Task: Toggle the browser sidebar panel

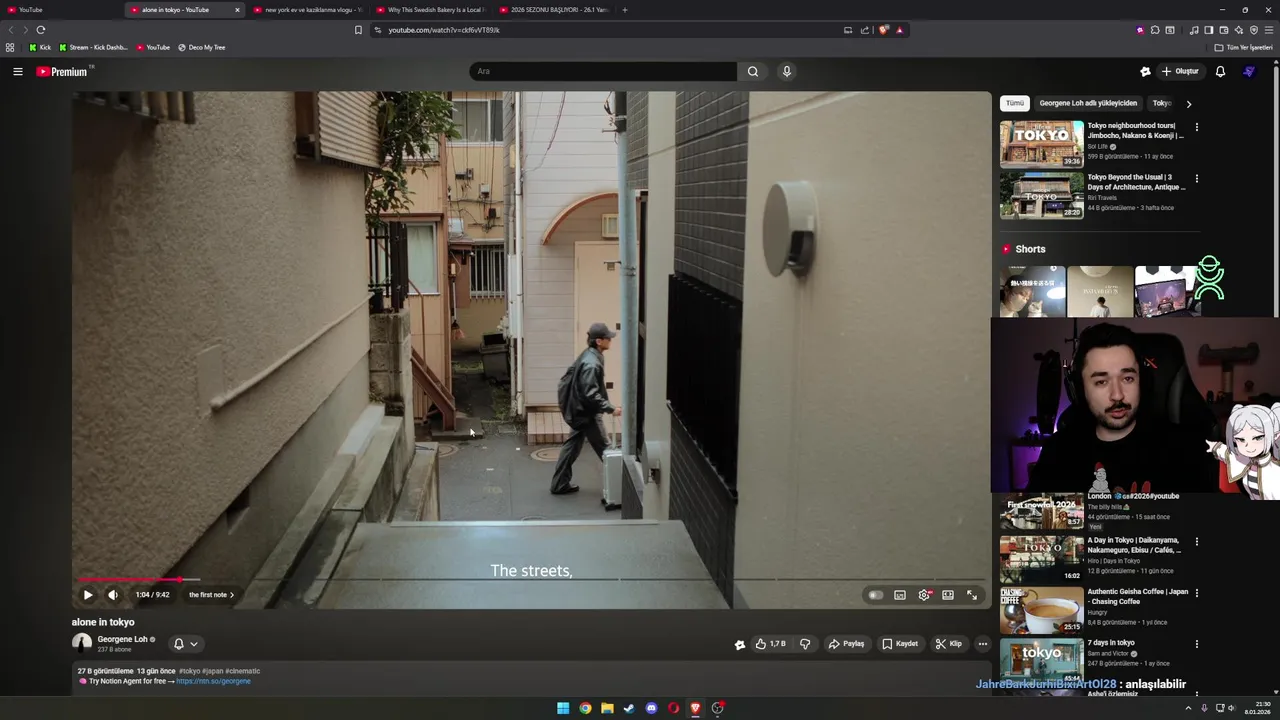Action: point(1208,30)
